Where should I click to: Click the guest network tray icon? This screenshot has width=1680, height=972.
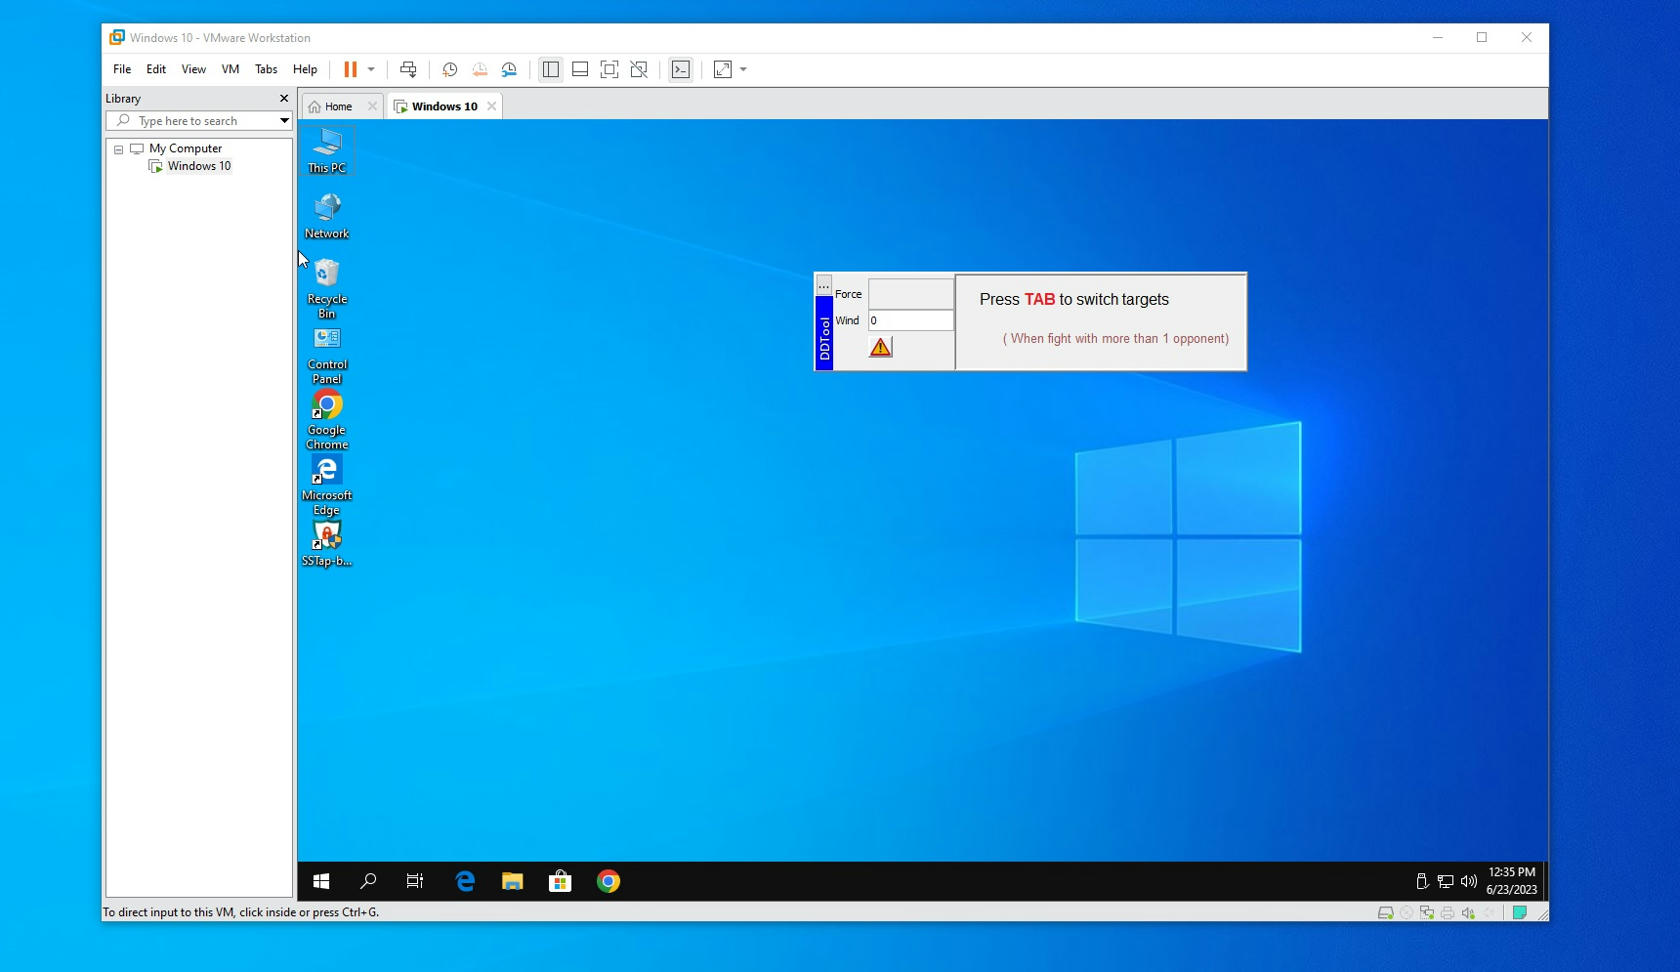coord(1445,881)
